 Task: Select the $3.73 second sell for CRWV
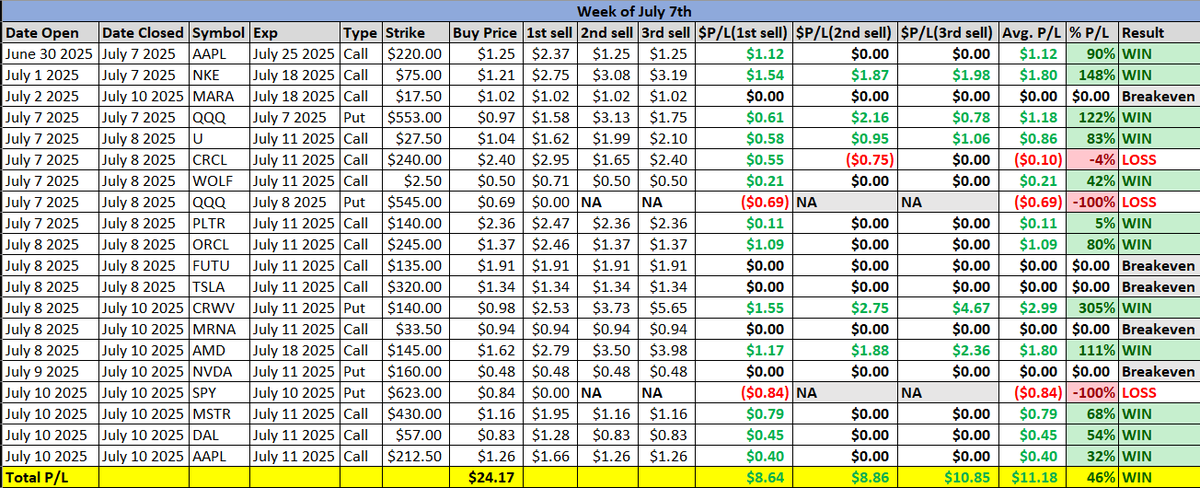(607, 307)
